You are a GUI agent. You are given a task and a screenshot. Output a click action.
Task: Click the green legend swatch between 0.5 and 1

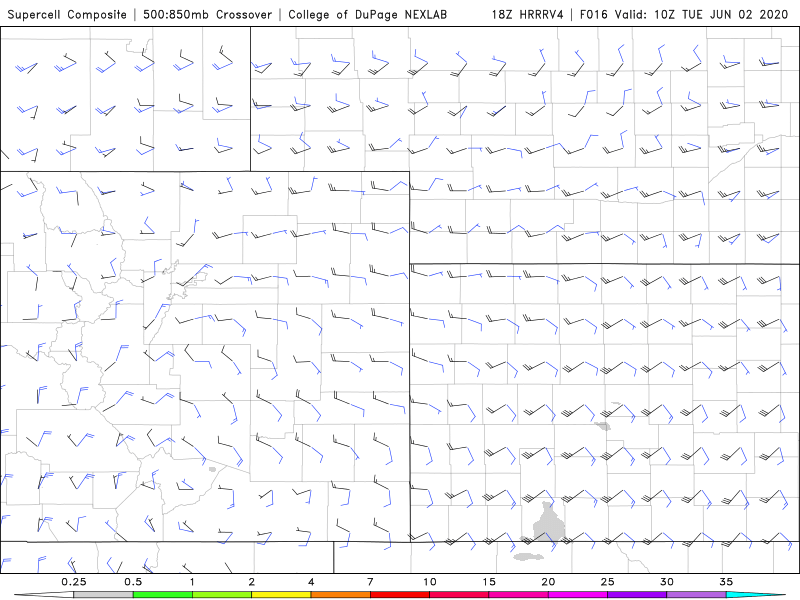[163, 595]
